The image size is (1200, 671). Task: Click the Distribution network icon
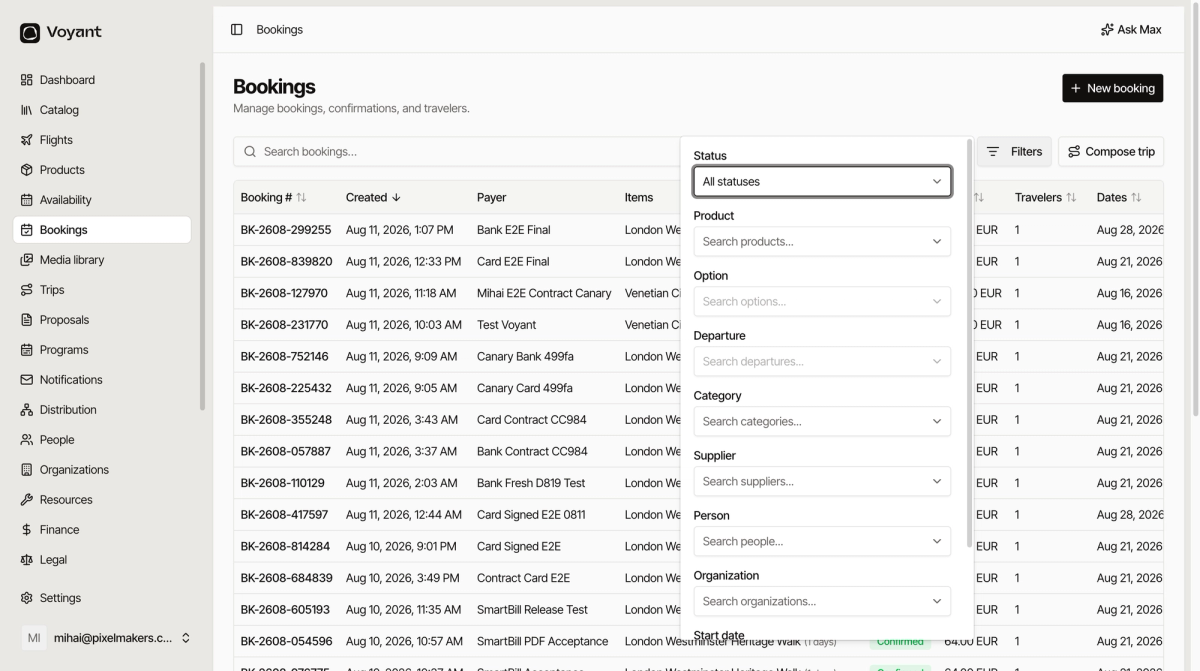point(27,410)
